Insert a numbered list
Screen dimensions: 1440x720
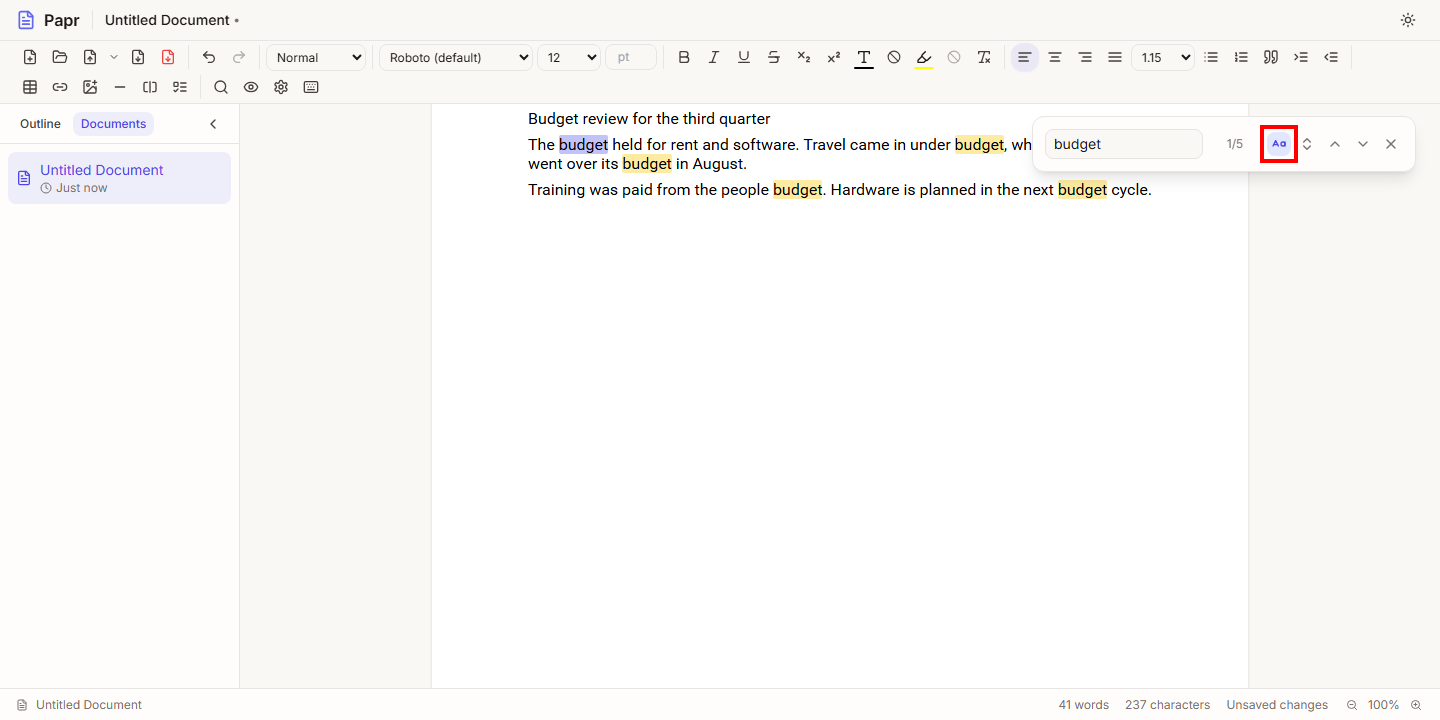[x=1241, y=57]
